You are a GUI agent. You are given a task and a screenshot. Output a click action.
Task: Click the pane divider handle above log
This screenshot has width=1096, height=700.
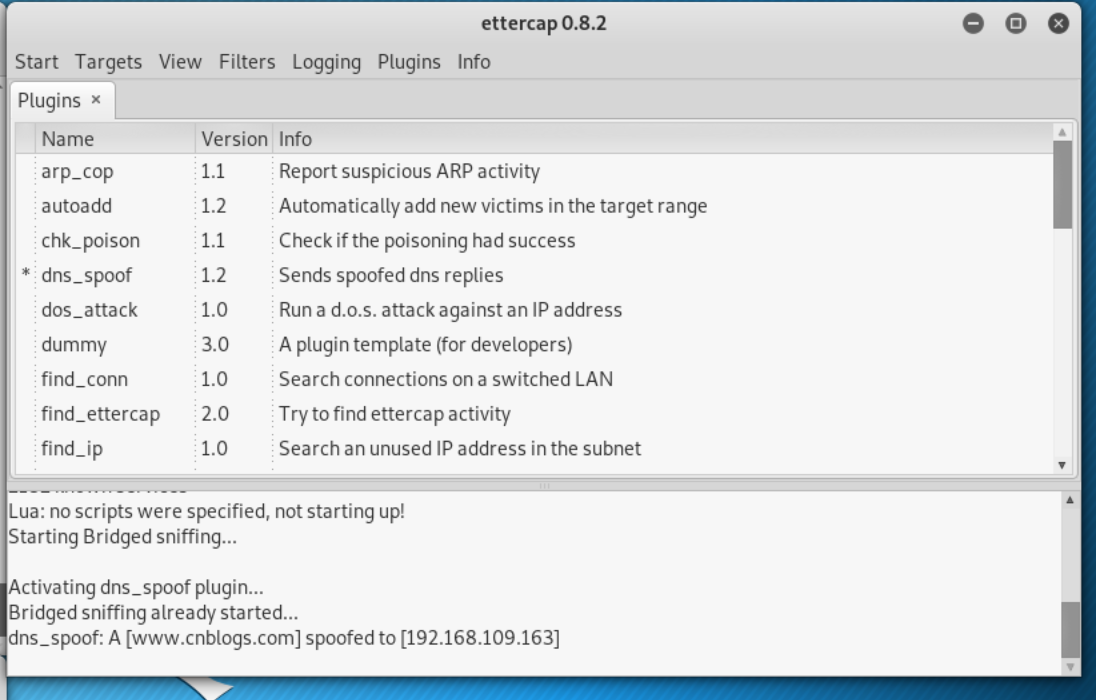click(544, 485)
